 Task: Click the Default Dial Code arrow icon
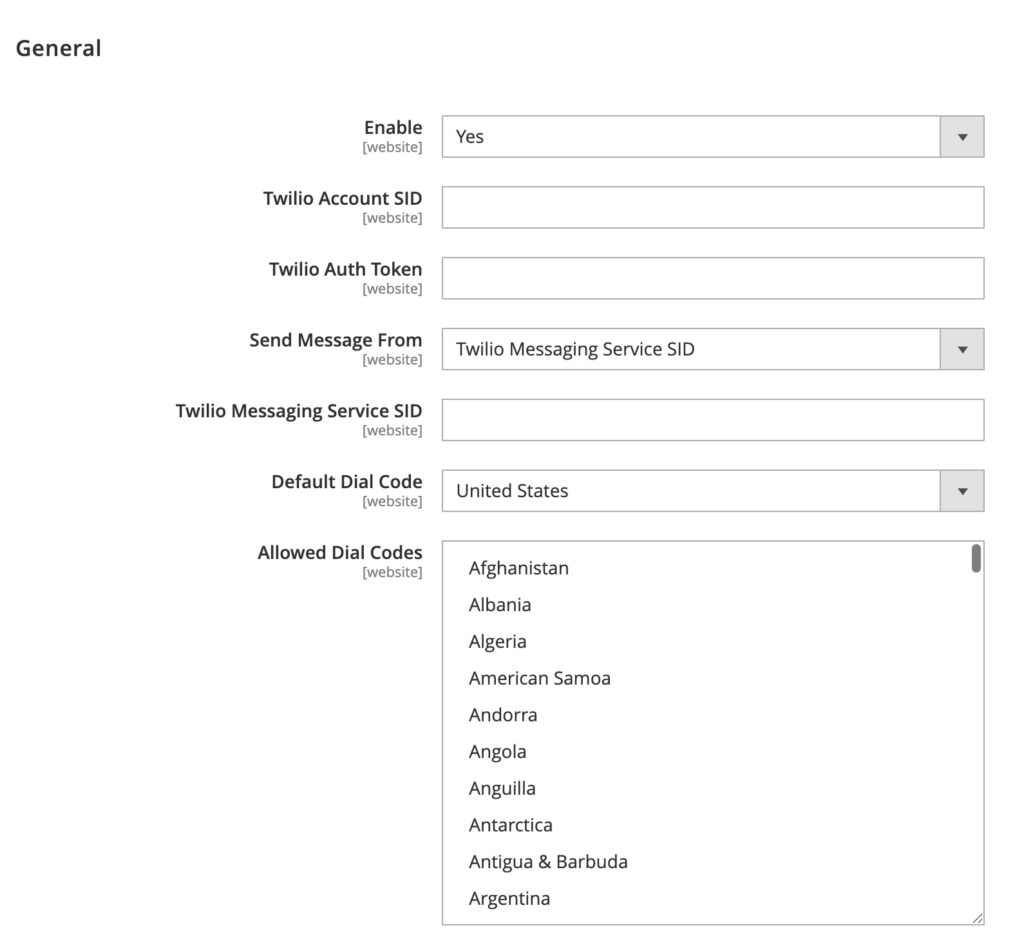[x=962, y=491]
